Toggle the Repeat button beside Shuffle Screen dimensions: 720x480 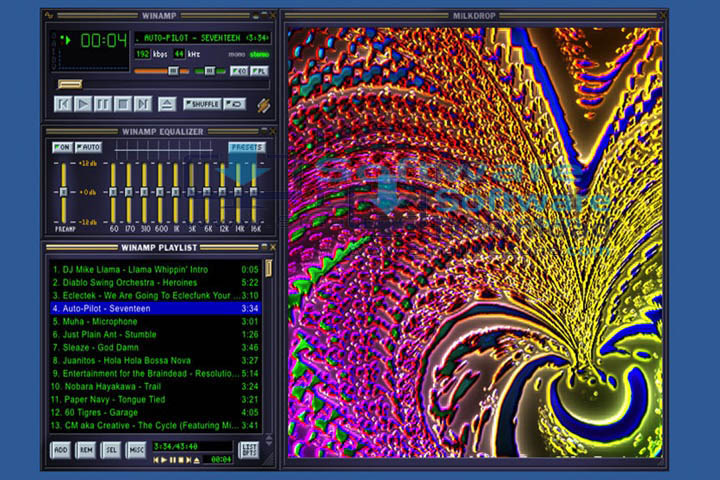pos(235,104)
